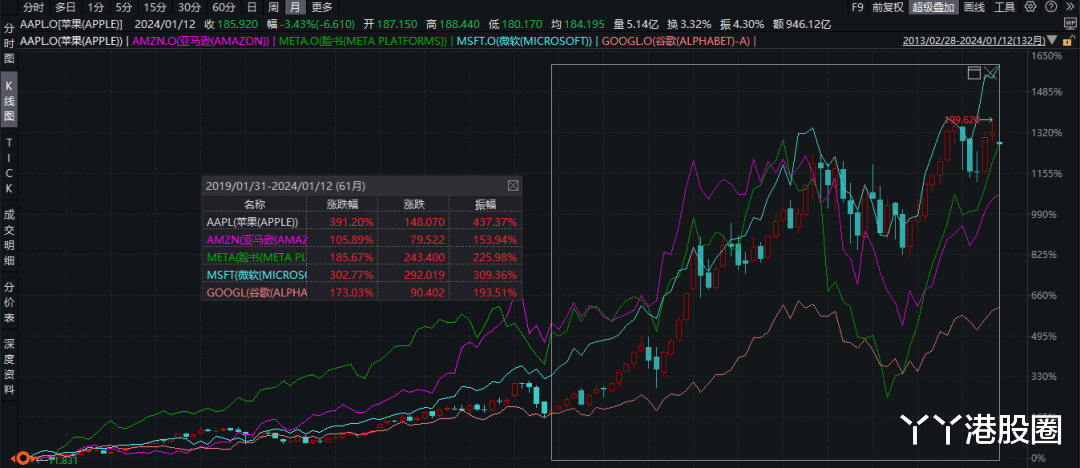Select the GOOGL row in statistics table

[362, 292]
